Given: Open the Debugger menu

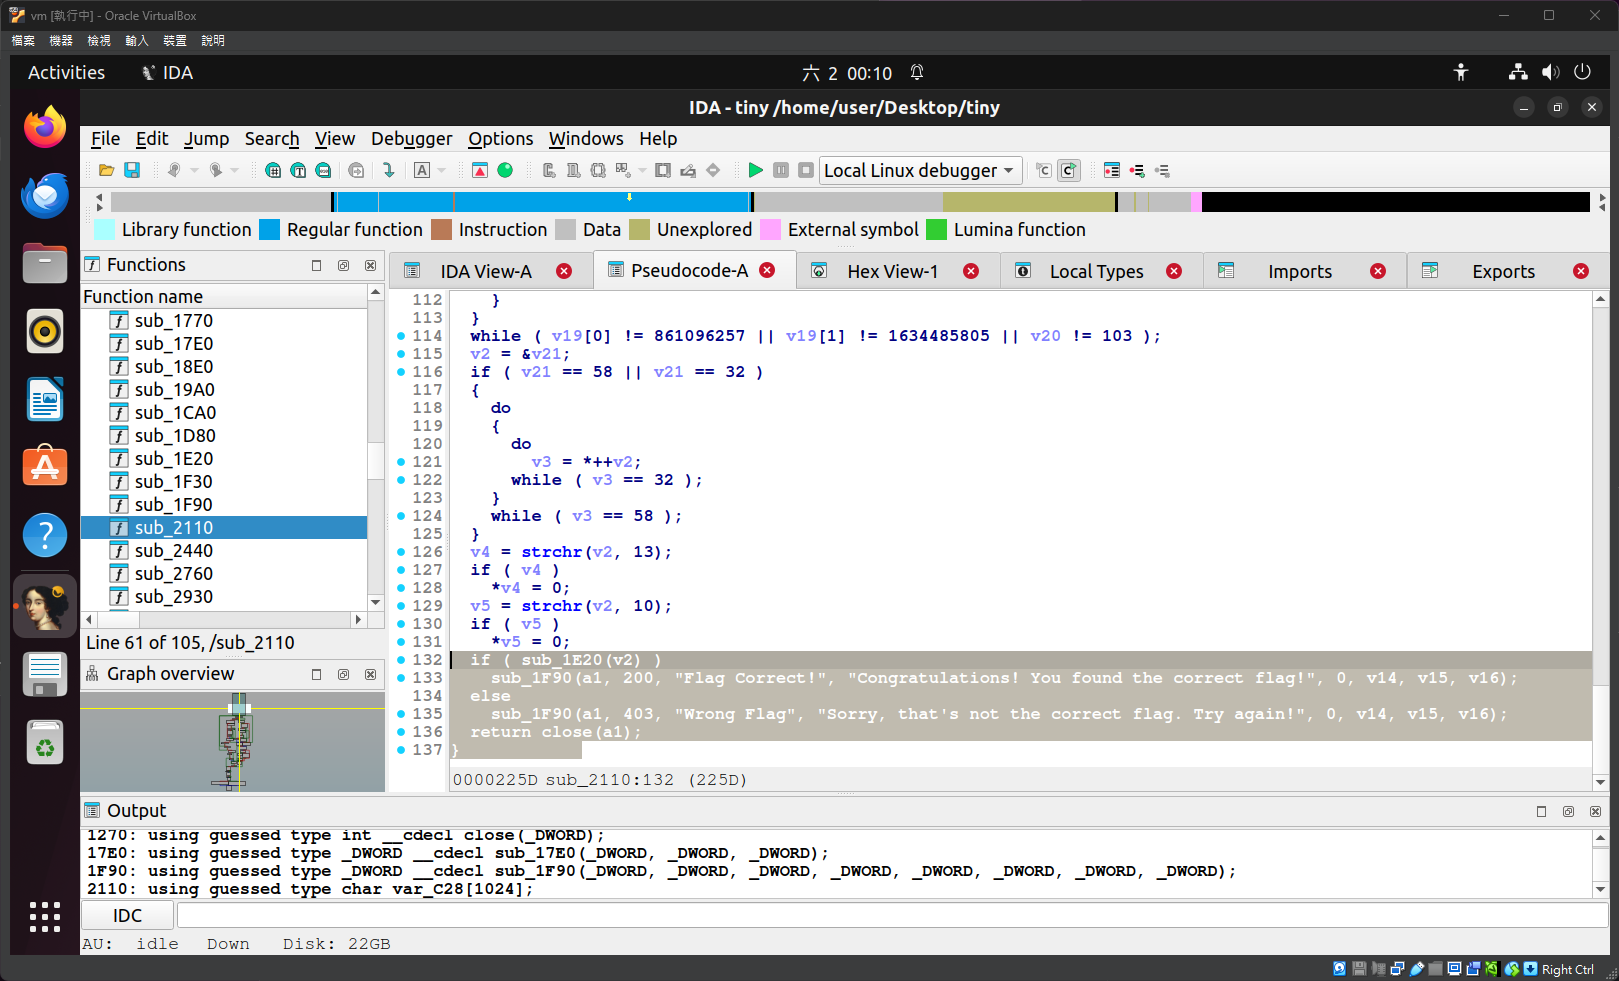Looking at the screenshot, I should click(411, 139).
